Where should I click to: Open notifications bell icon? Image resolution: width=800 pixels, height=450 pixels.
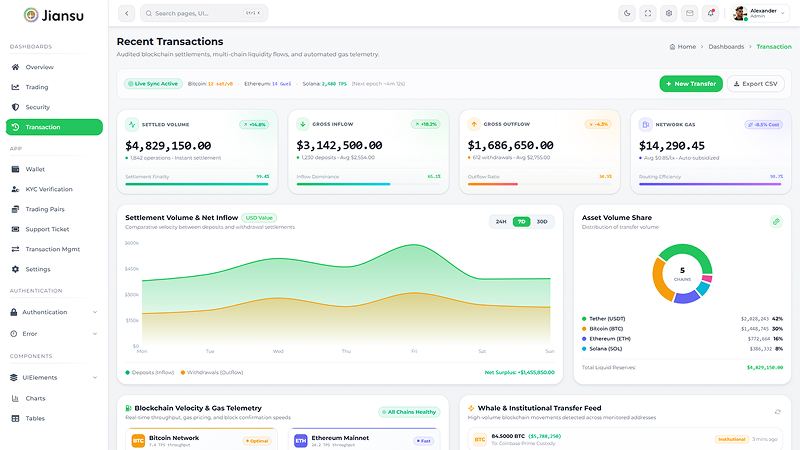711,13
